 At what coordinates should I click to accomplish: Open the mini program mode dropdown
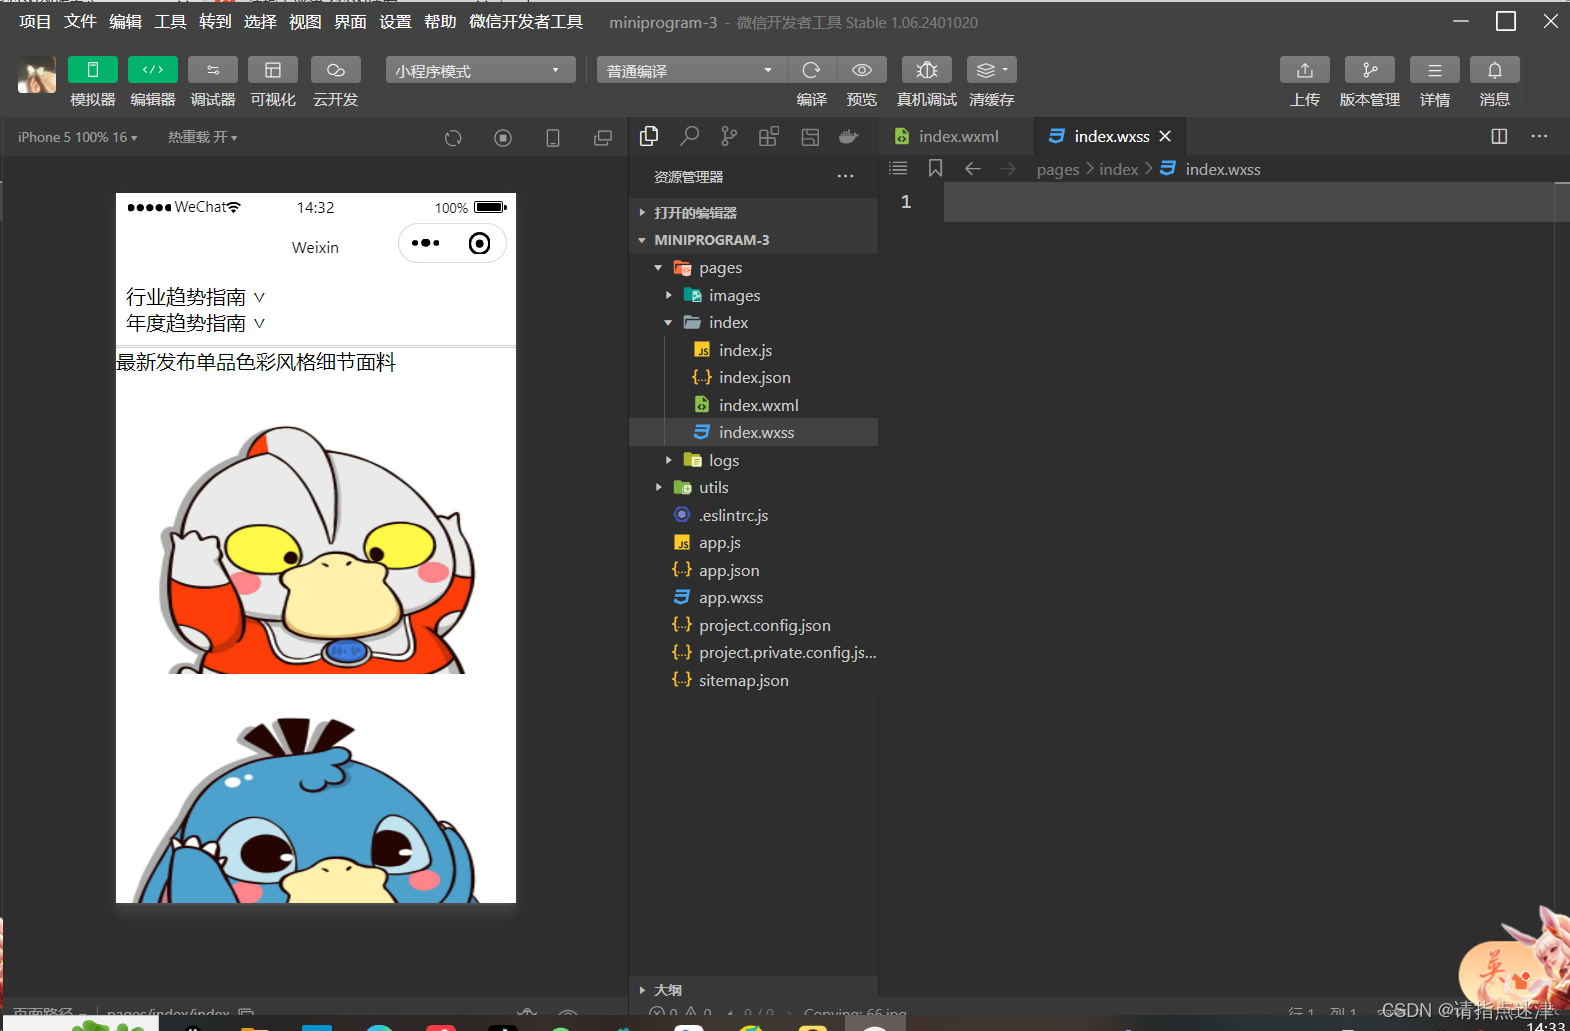[481, 70]
